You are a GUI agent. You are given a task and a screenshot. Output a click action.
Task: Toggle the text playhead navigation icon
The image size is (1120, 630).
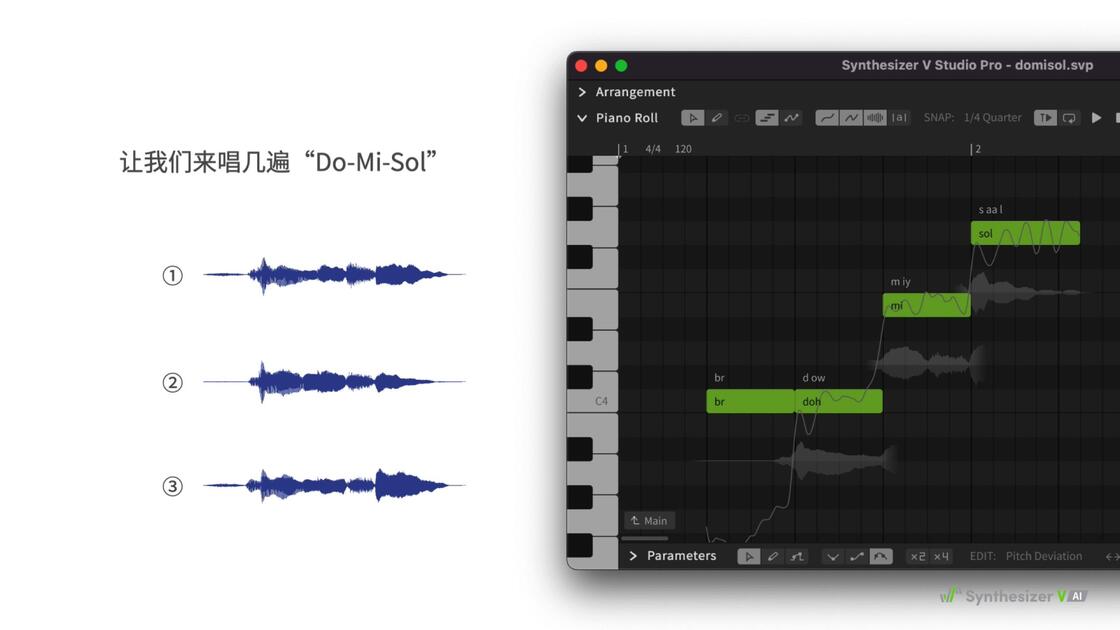pyautogui.click(x=1045, y=118)
